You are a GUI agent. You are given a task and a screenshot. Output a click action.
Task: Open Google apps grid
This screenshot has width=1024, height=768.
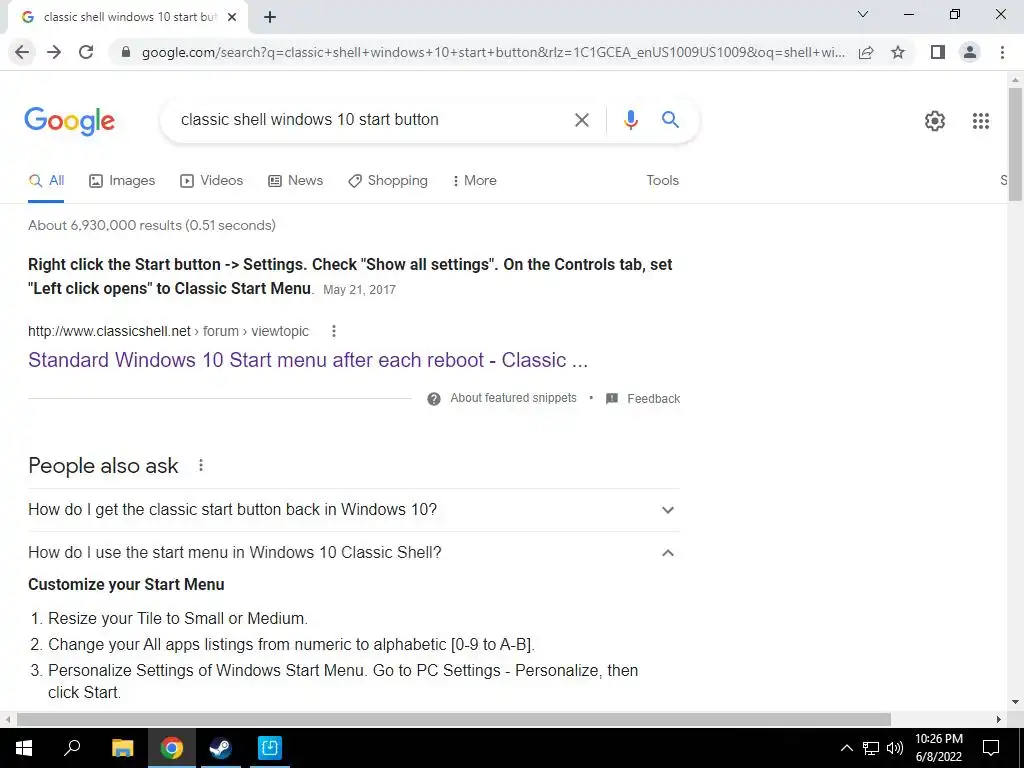click(x=980, y=121)
